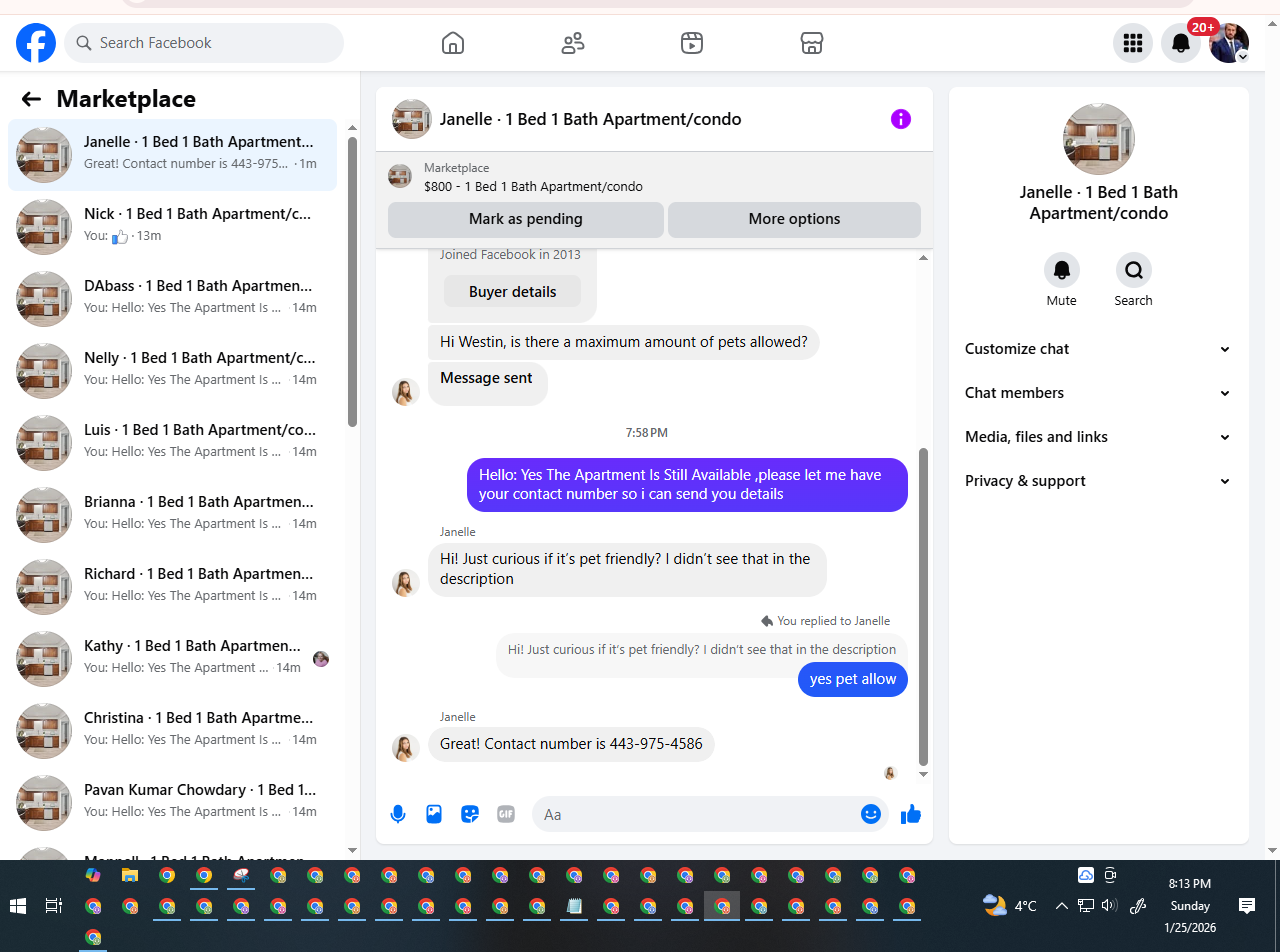
Task: Open the Facebook menu grid icon
Action: click(1133, 43)
